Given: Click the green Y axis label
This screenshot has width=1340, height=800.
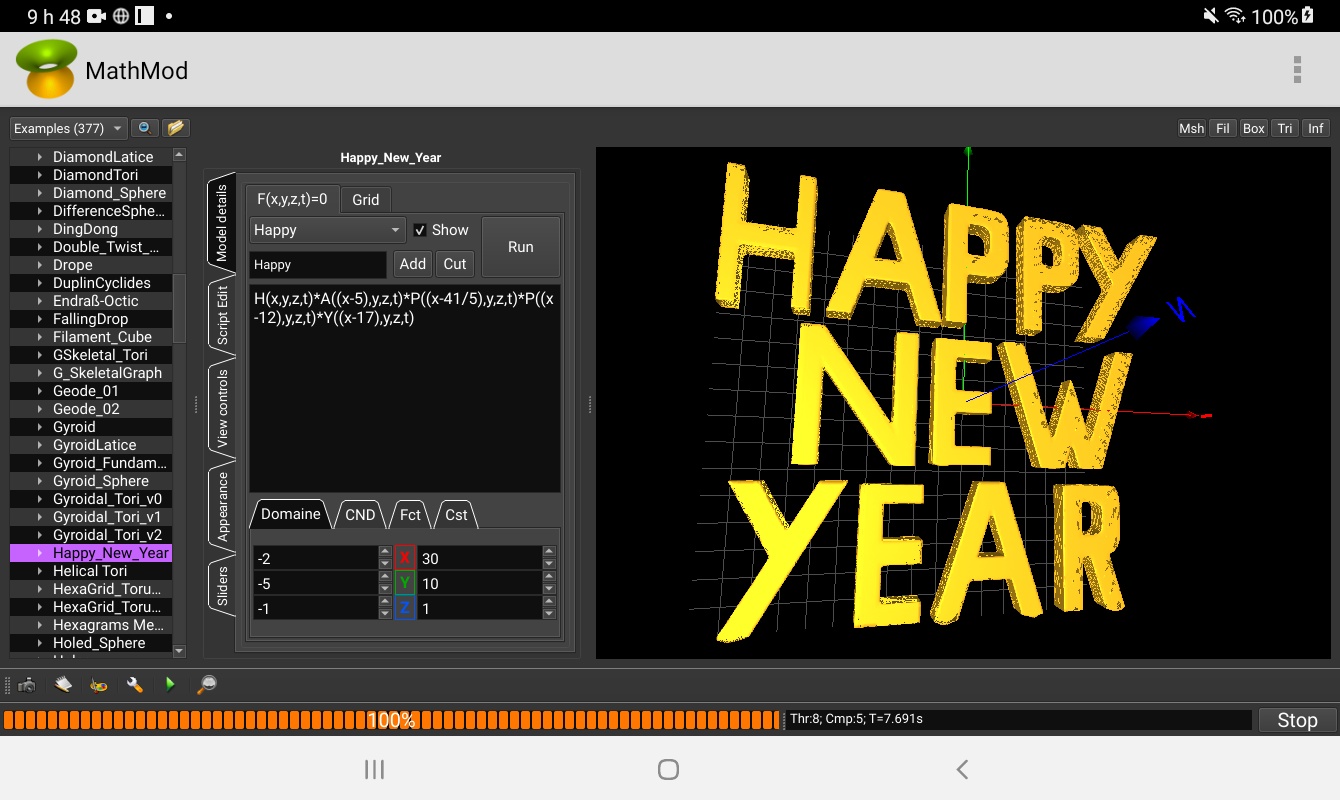Looking at the screenshot, I should [405, 583].
